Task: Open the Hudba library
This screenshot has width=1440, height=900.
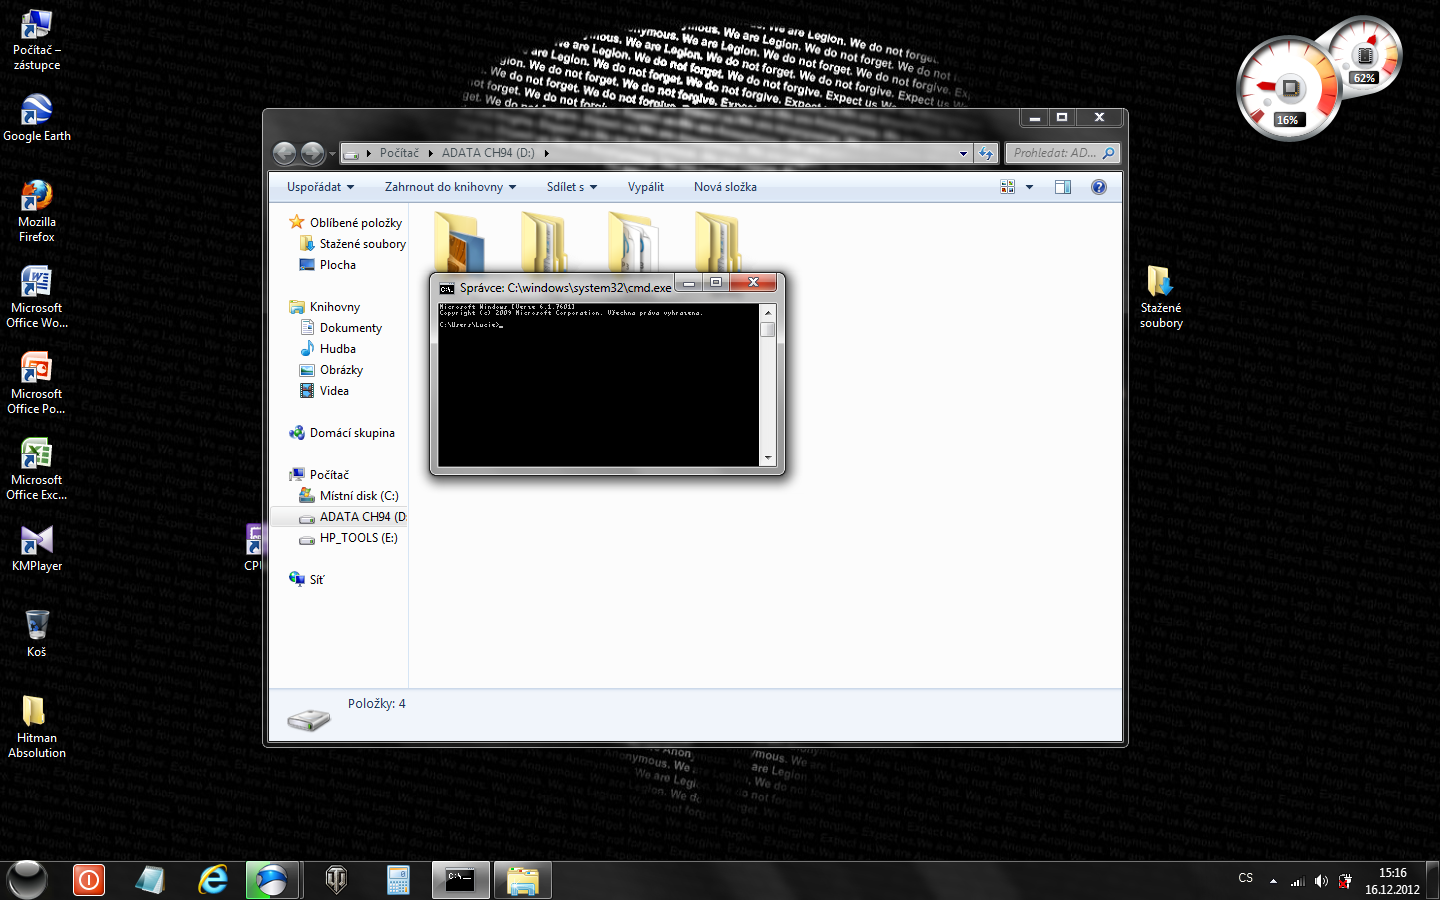Action: coord(328,349)
